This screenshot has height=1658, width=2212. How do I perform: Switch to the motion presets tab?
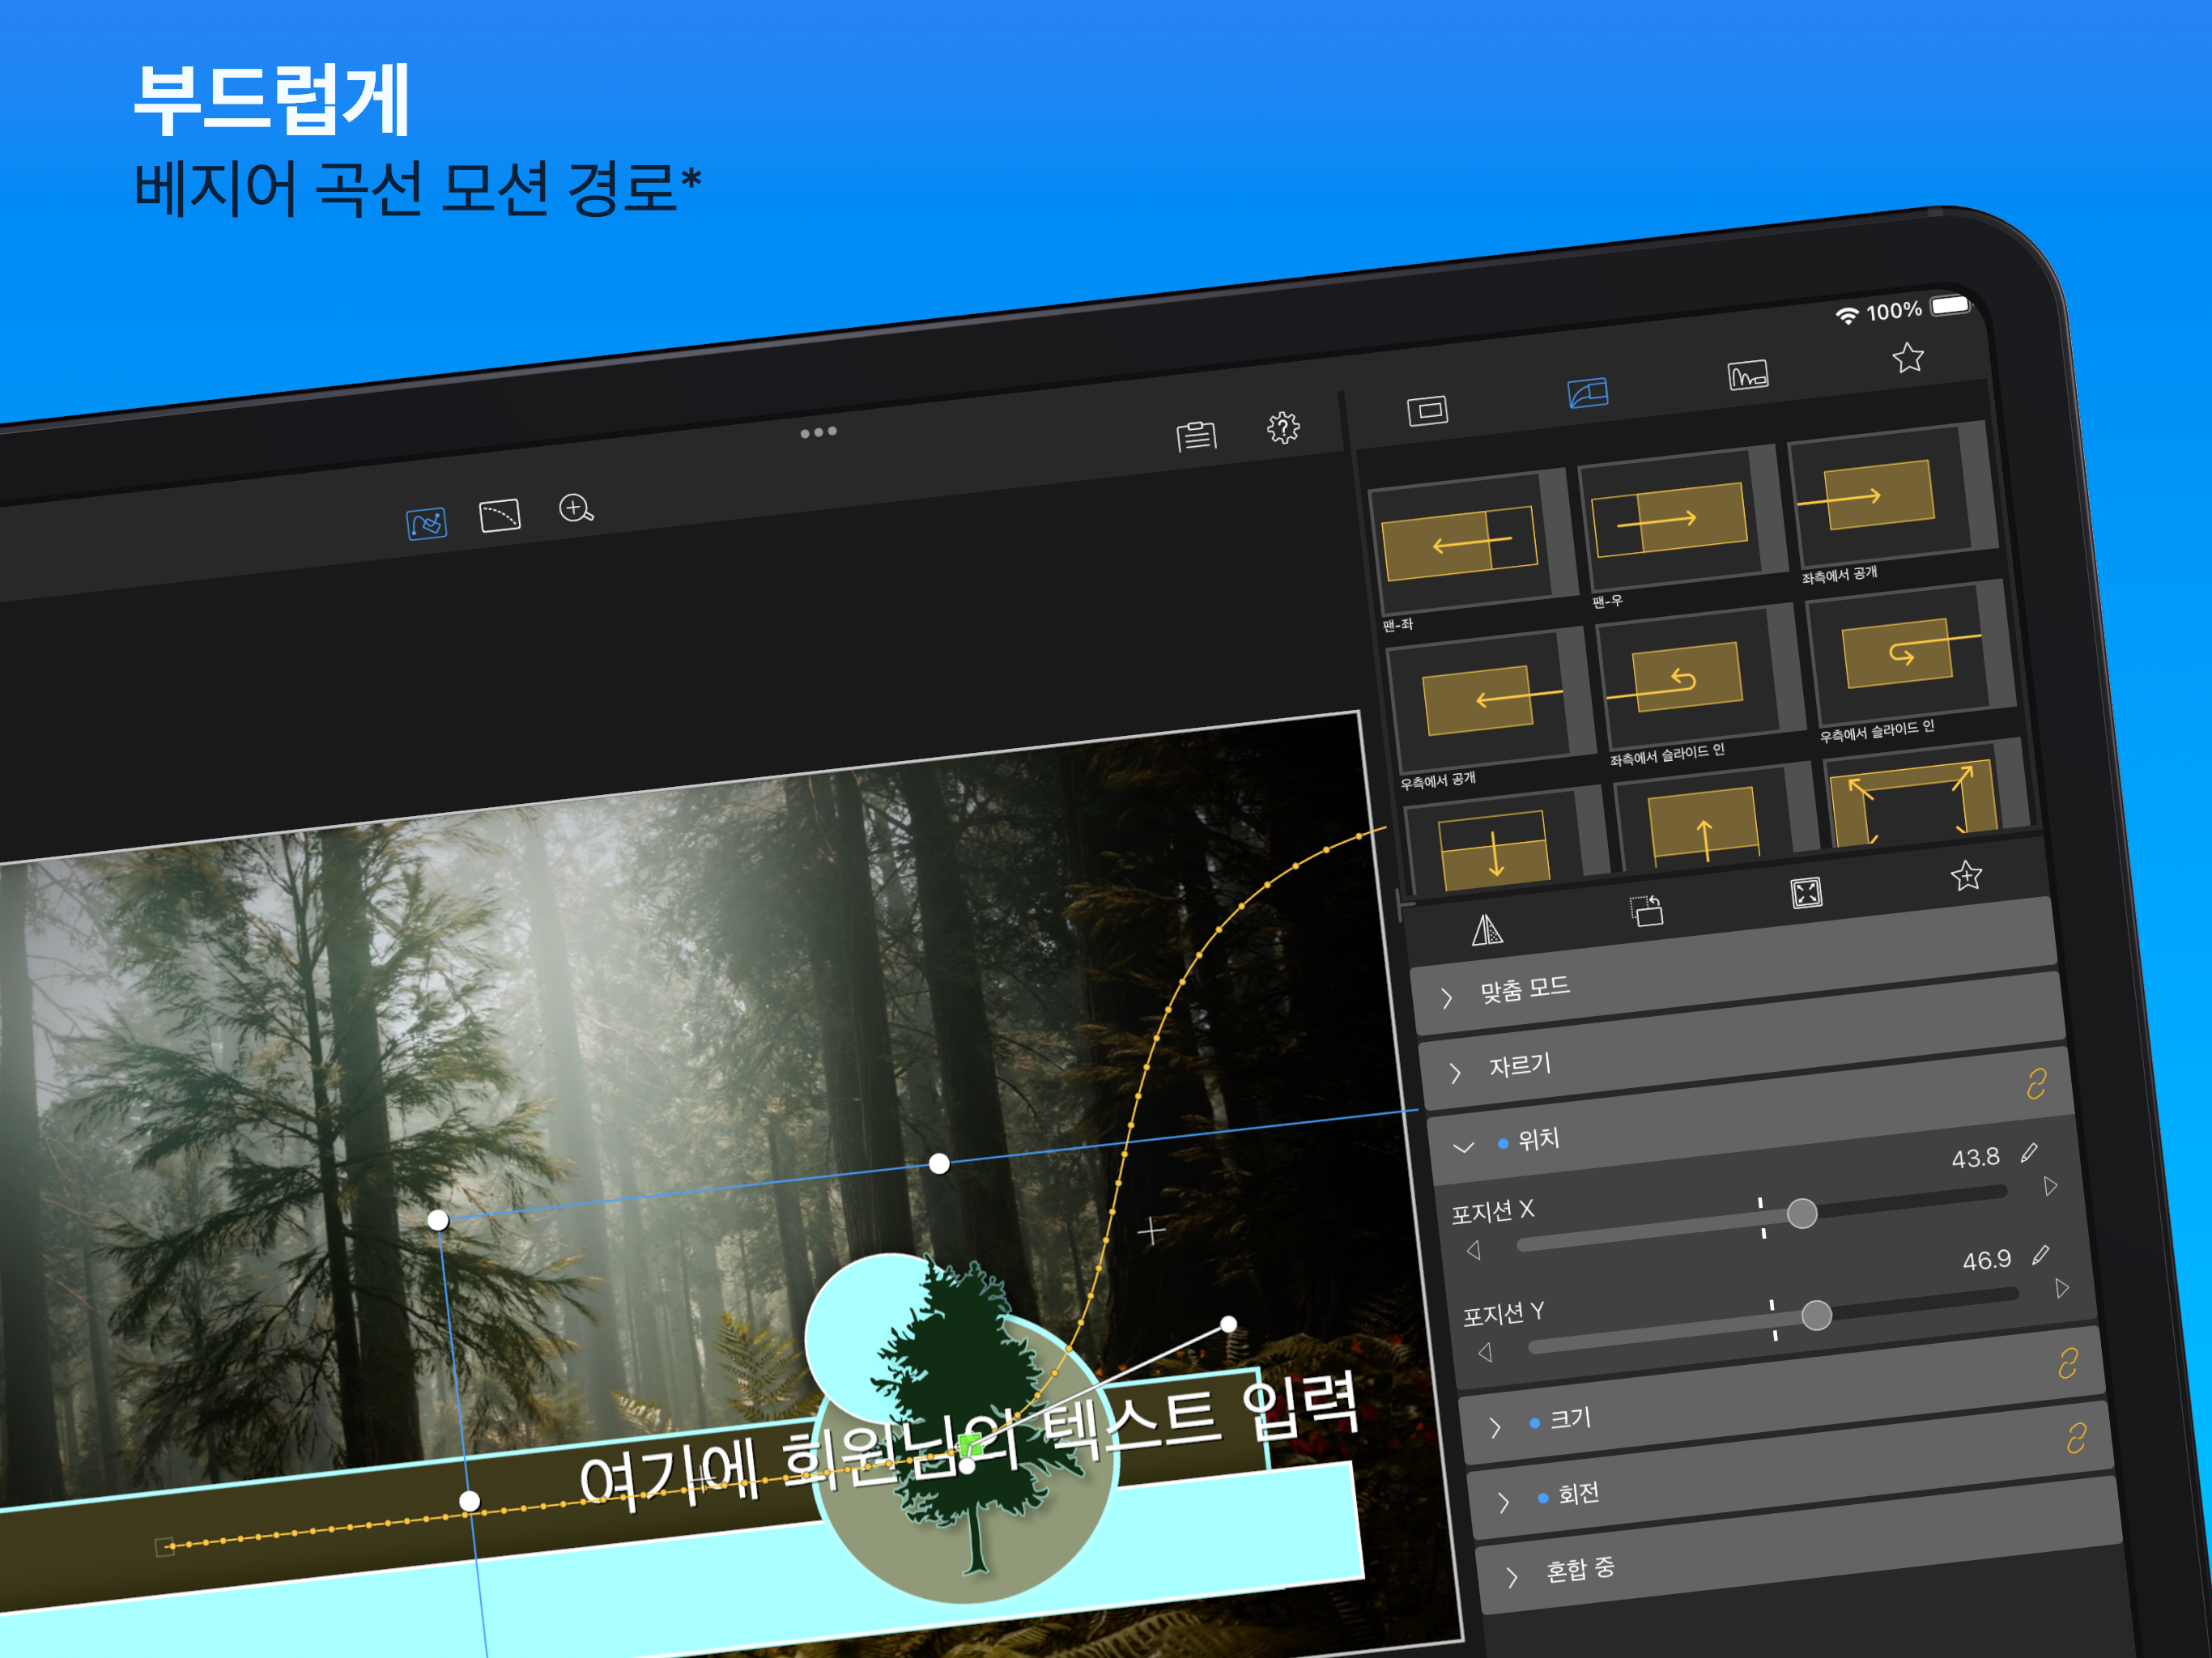(1587, 393)
